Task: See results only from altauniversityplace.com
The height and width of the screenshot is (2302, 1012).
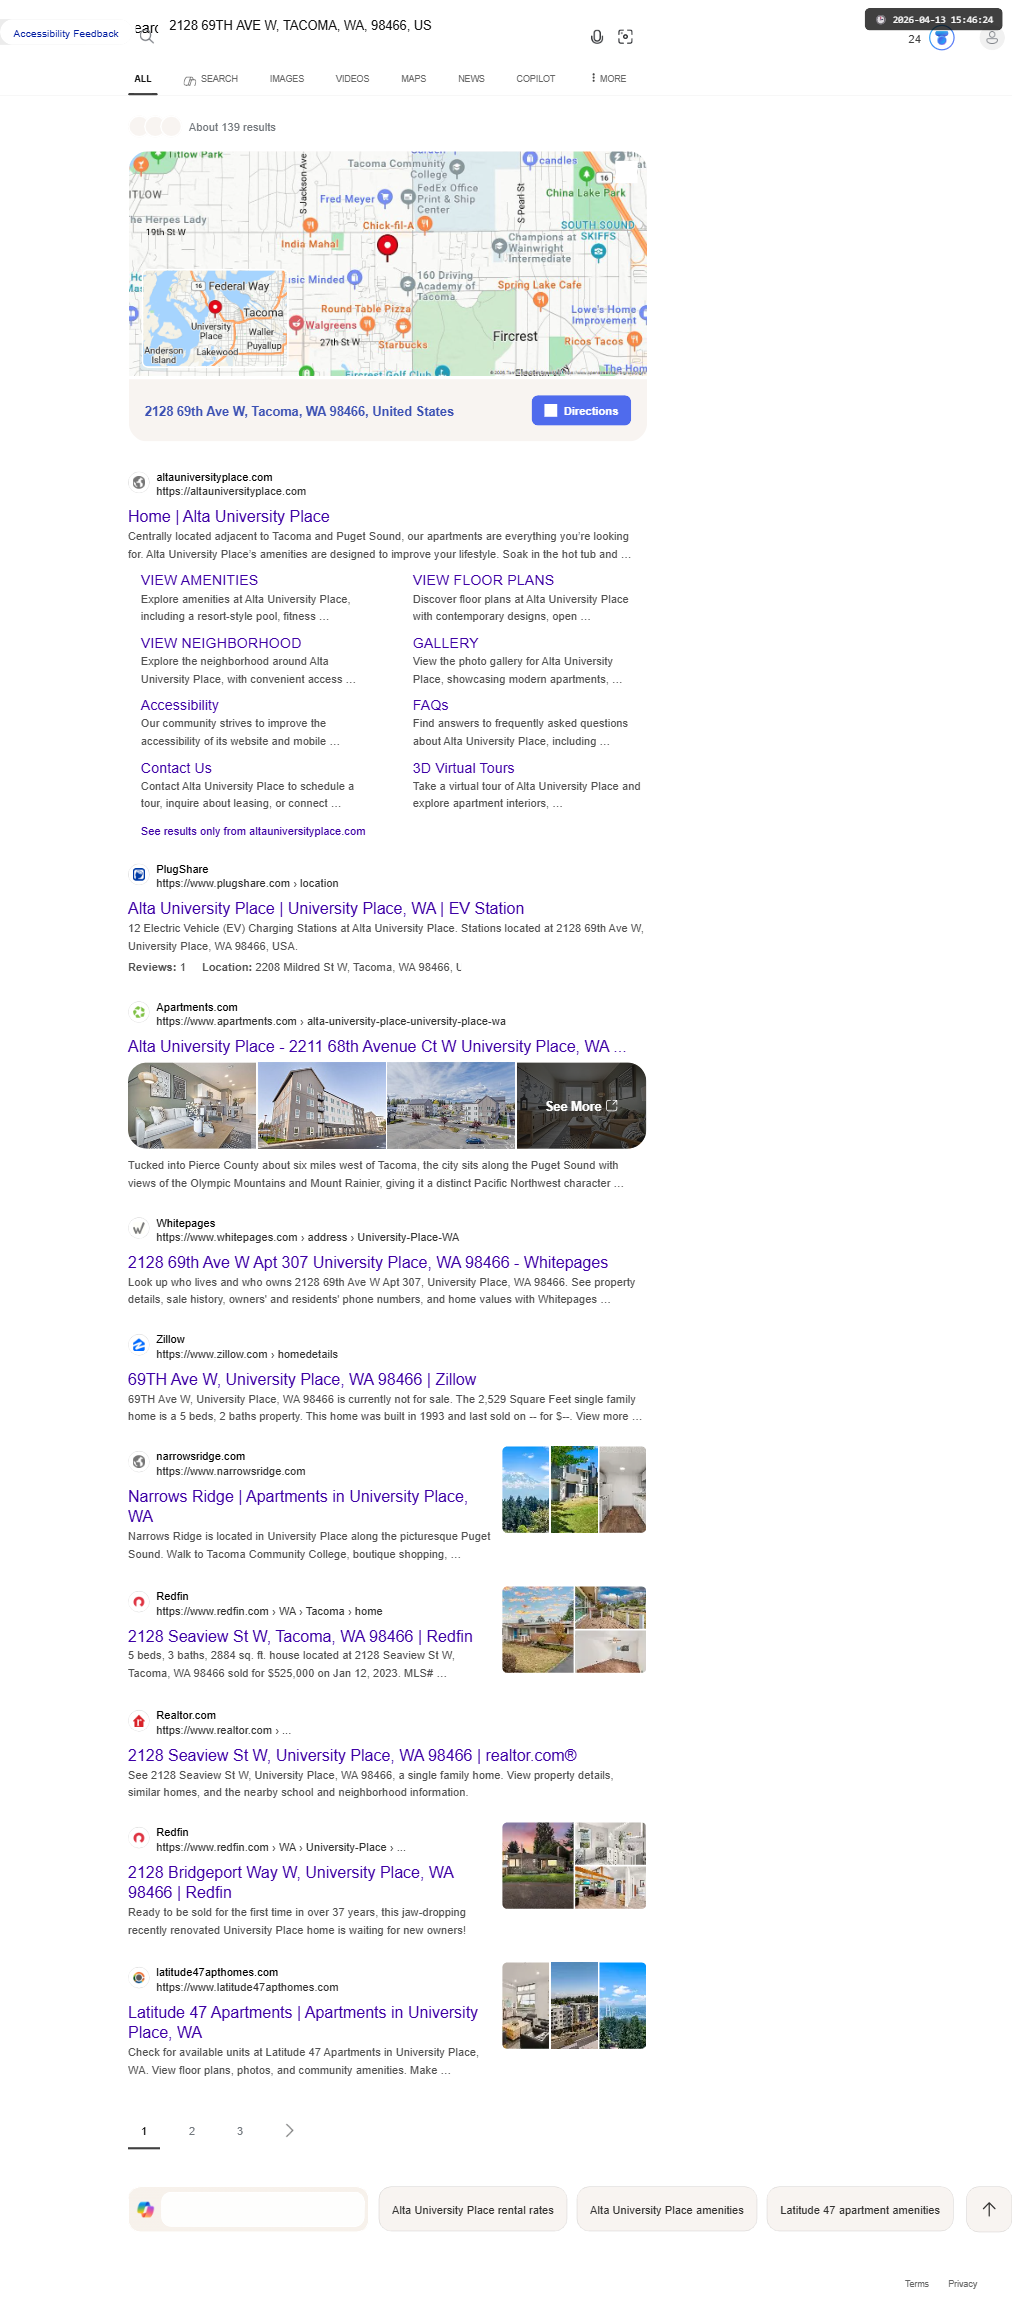Action: [x=253, y=831]
